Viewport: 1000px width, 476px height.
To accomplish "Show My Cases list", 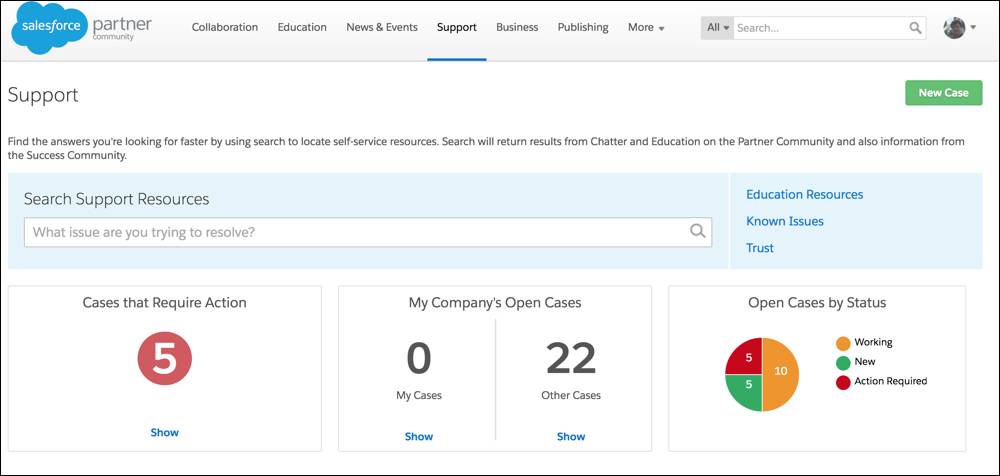I will click(418, 436).
